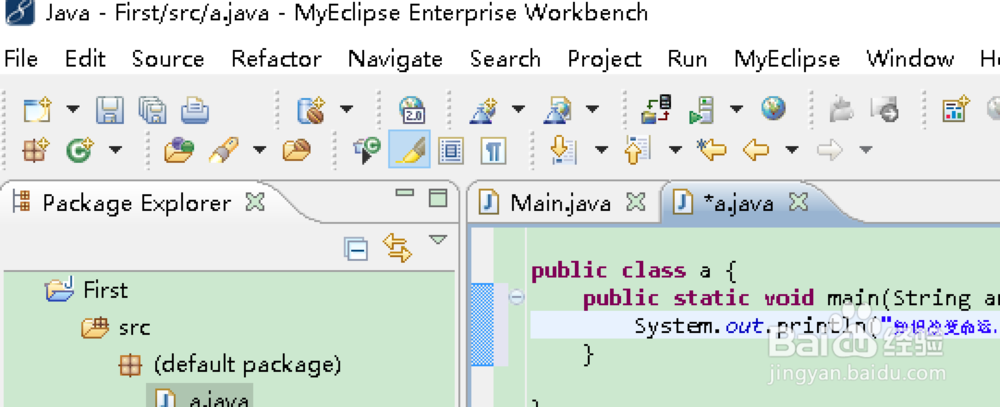
Task: Click the deploy to server icon
Action: point(656,110)
